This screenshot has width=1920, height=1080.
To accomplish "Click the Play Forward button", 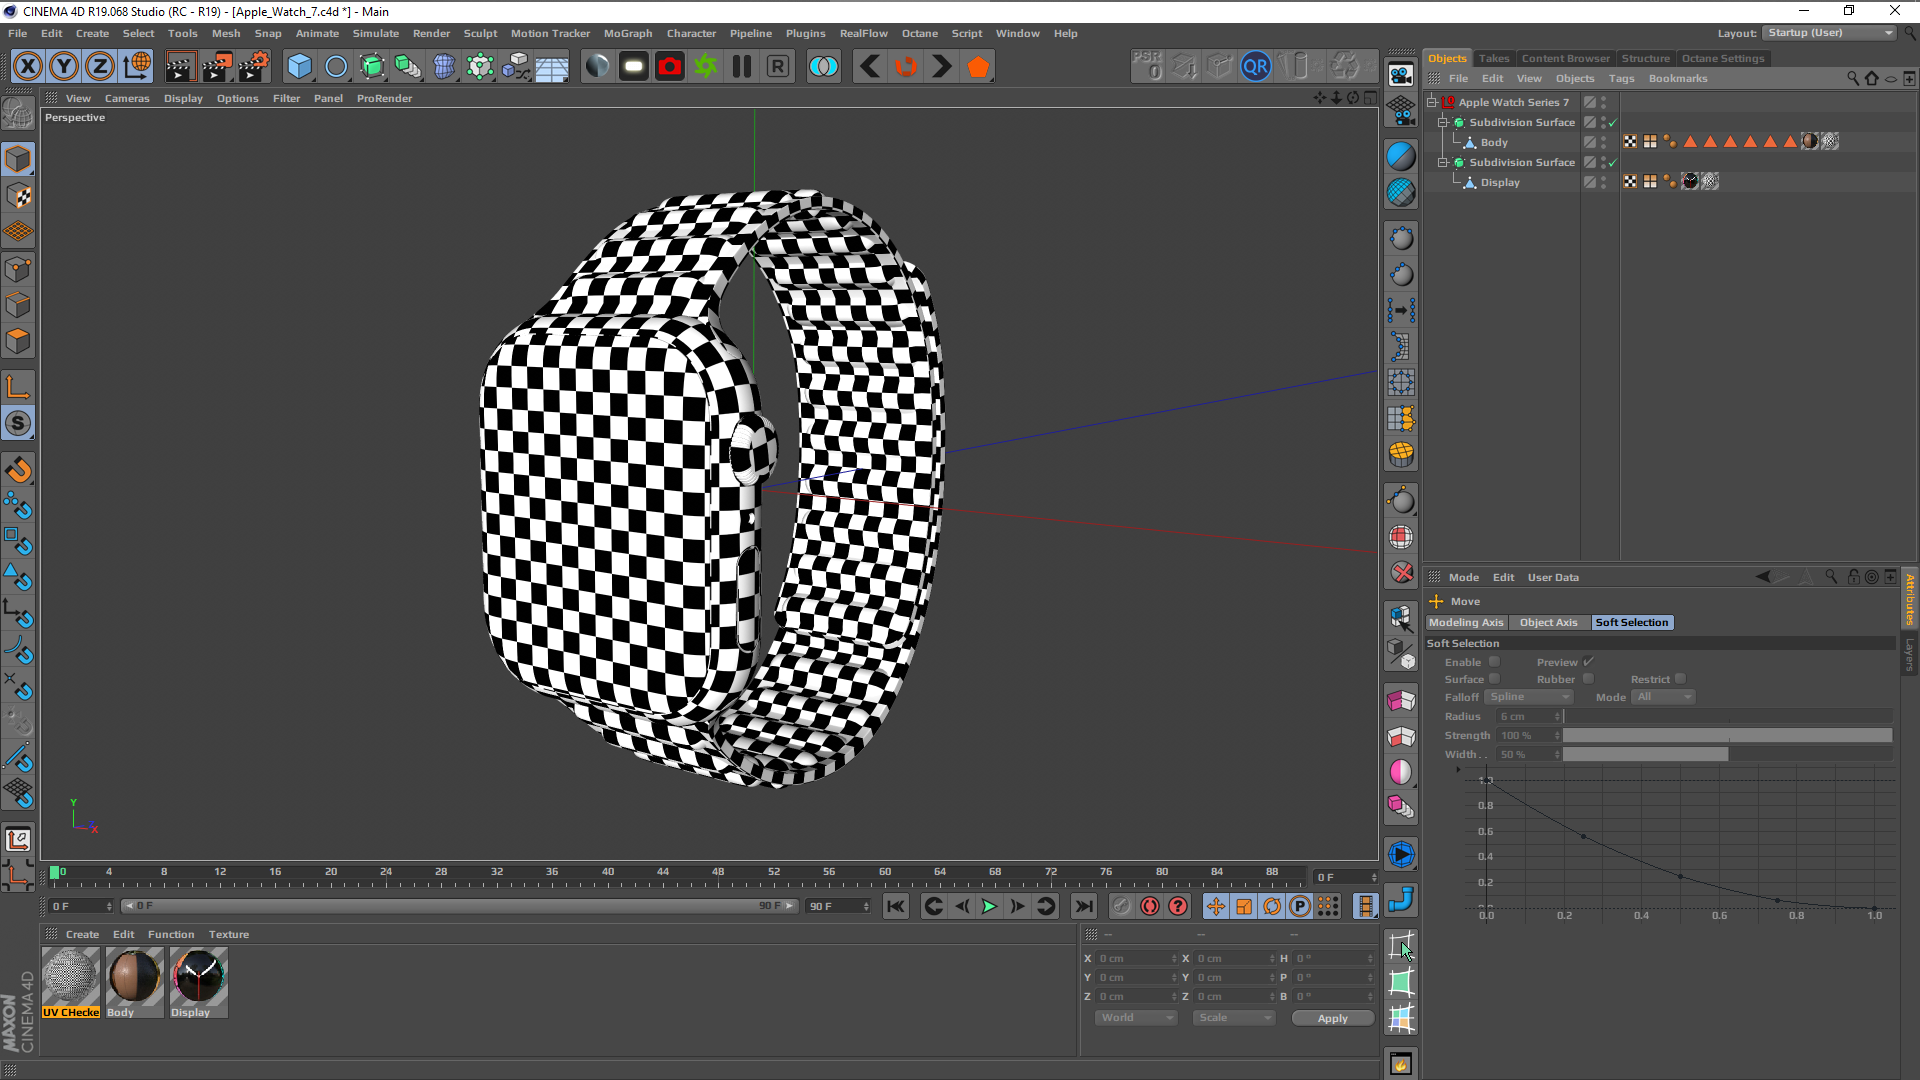I will 989,907.
